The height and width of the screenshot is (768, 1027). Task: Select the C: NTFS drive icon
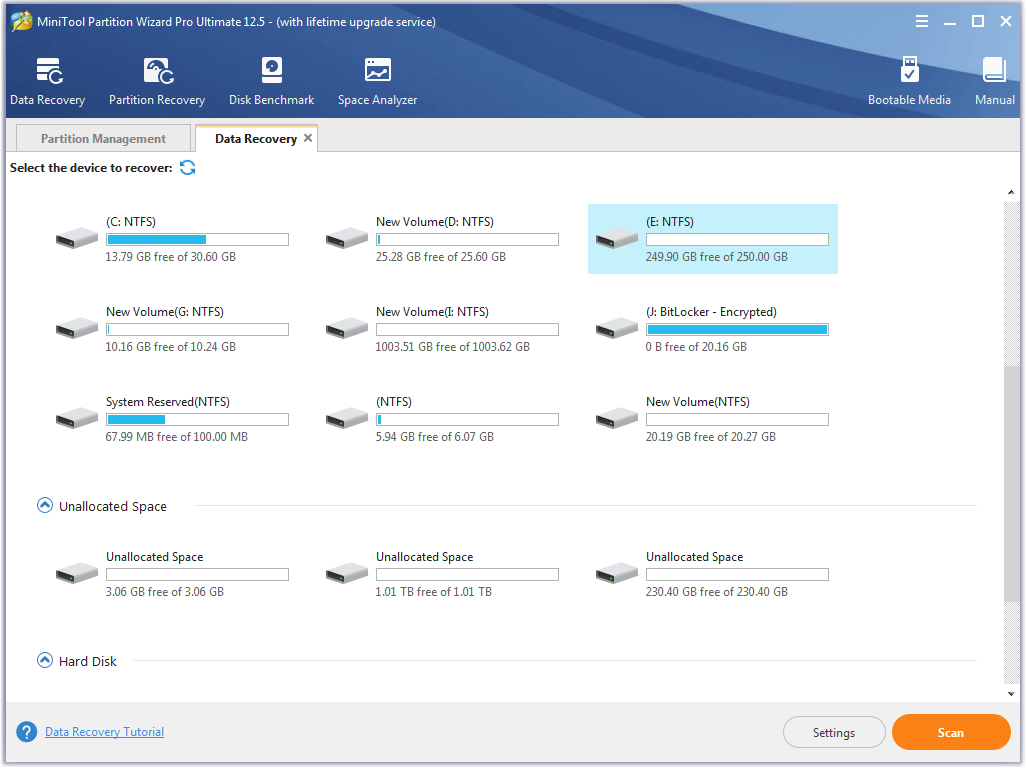77,238
